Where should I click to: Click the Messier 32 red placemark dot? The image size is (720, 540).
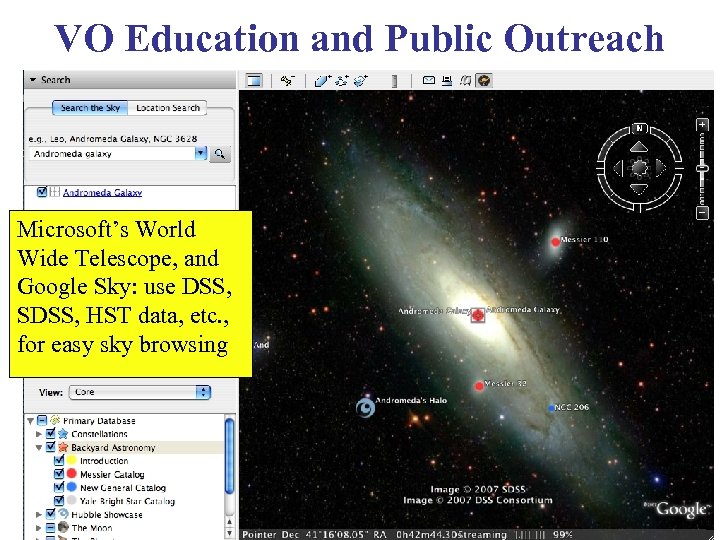click(479, 386)
